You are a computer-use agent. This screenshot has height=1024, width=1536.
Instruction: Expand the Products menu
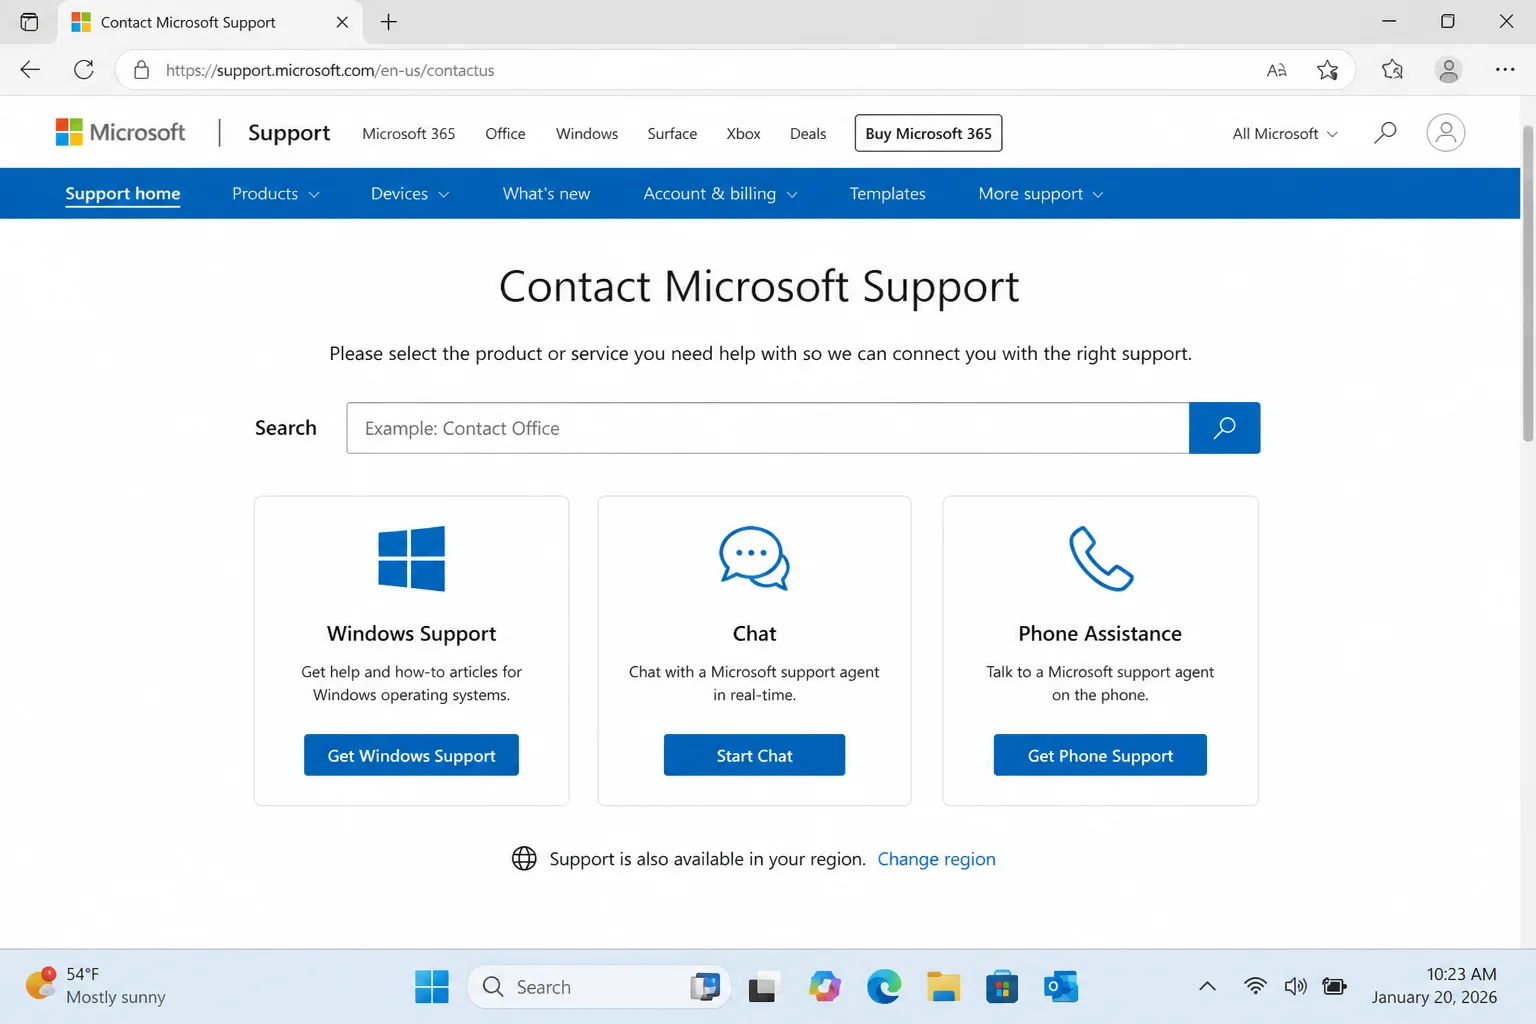(x=275, y=193)
